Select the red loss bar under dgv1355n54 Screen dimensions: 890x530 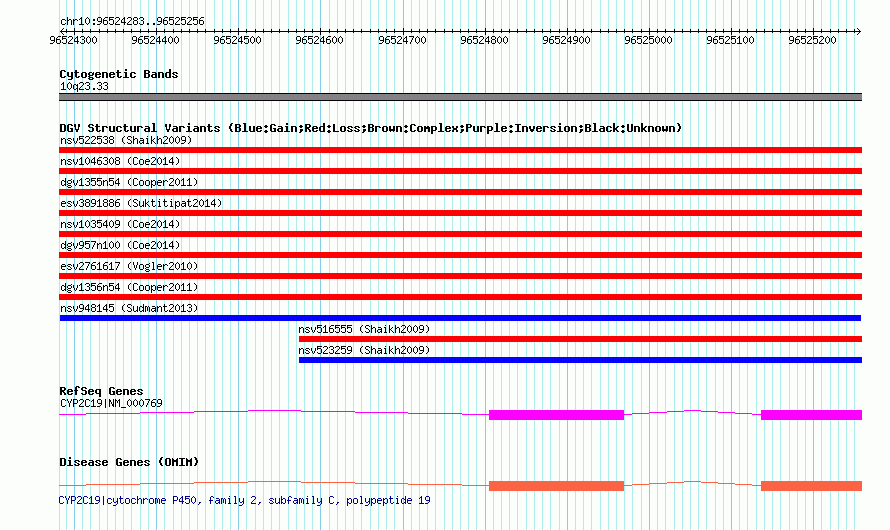pos(460,192)
